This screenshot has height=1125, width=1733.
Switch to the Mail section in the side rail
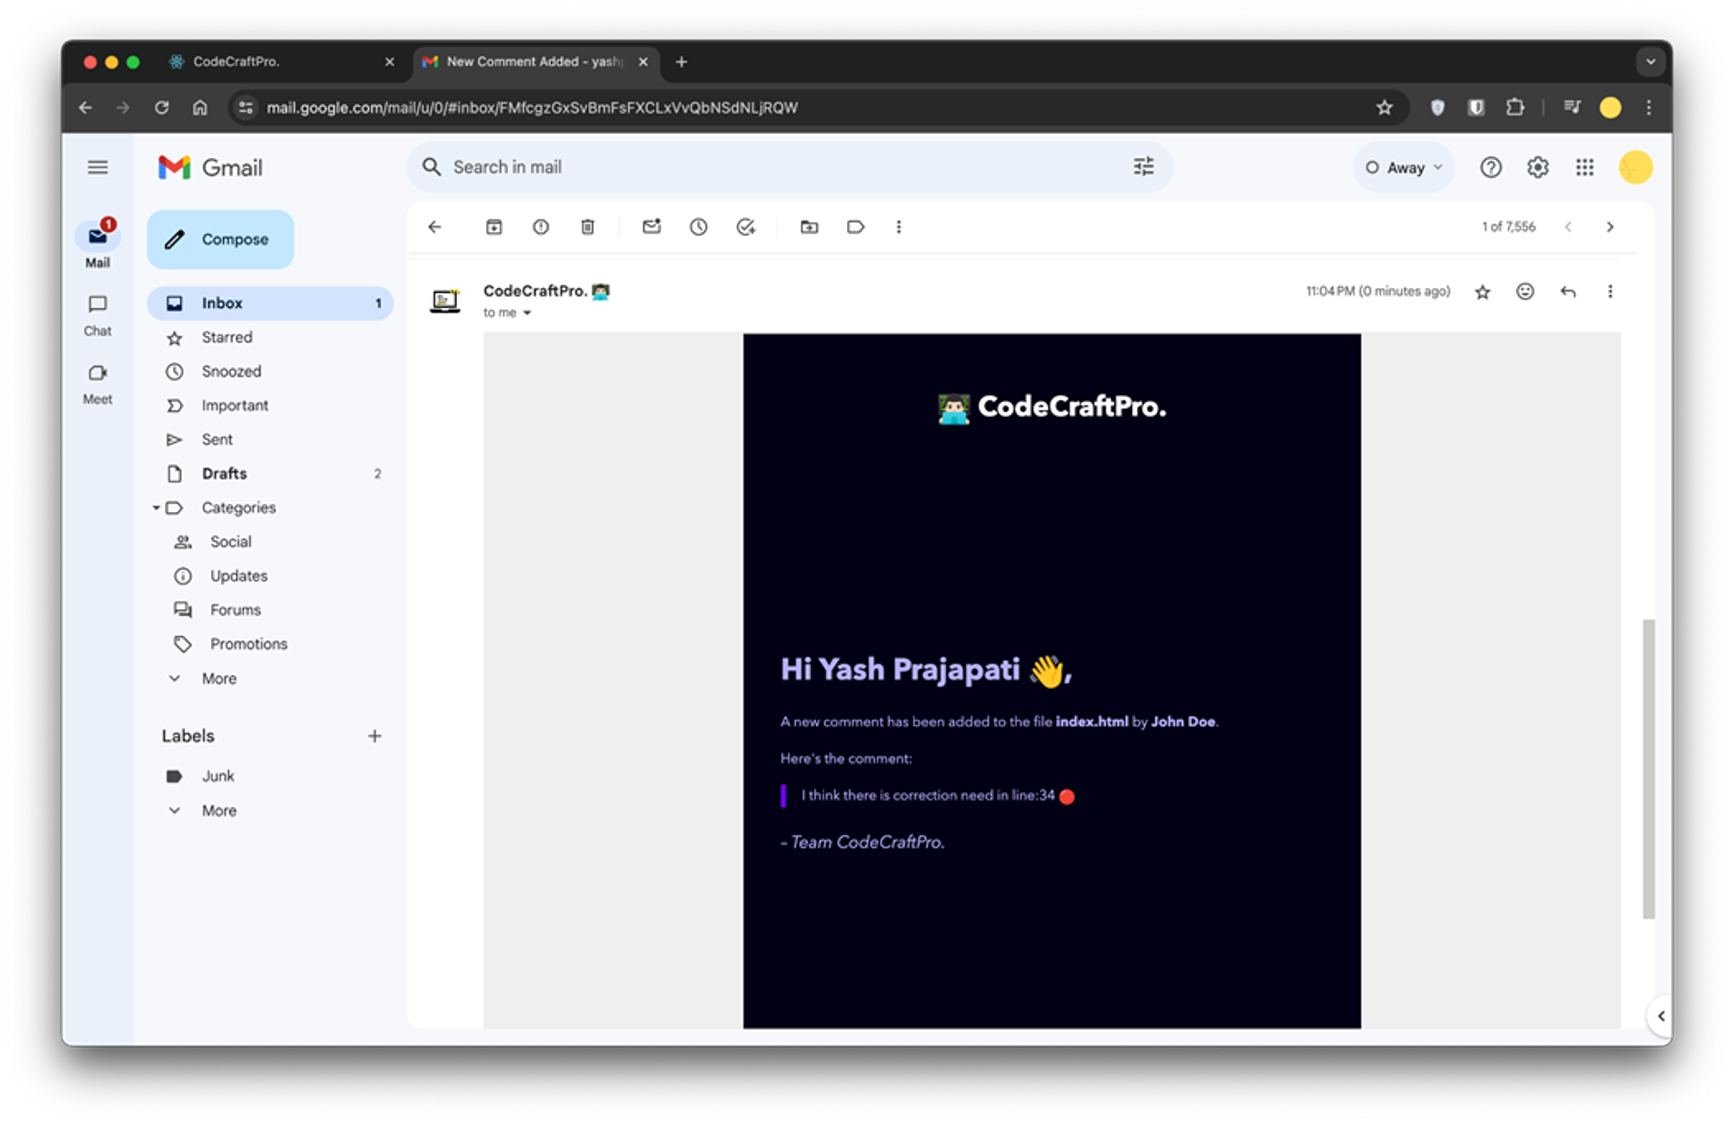(97, 244)
